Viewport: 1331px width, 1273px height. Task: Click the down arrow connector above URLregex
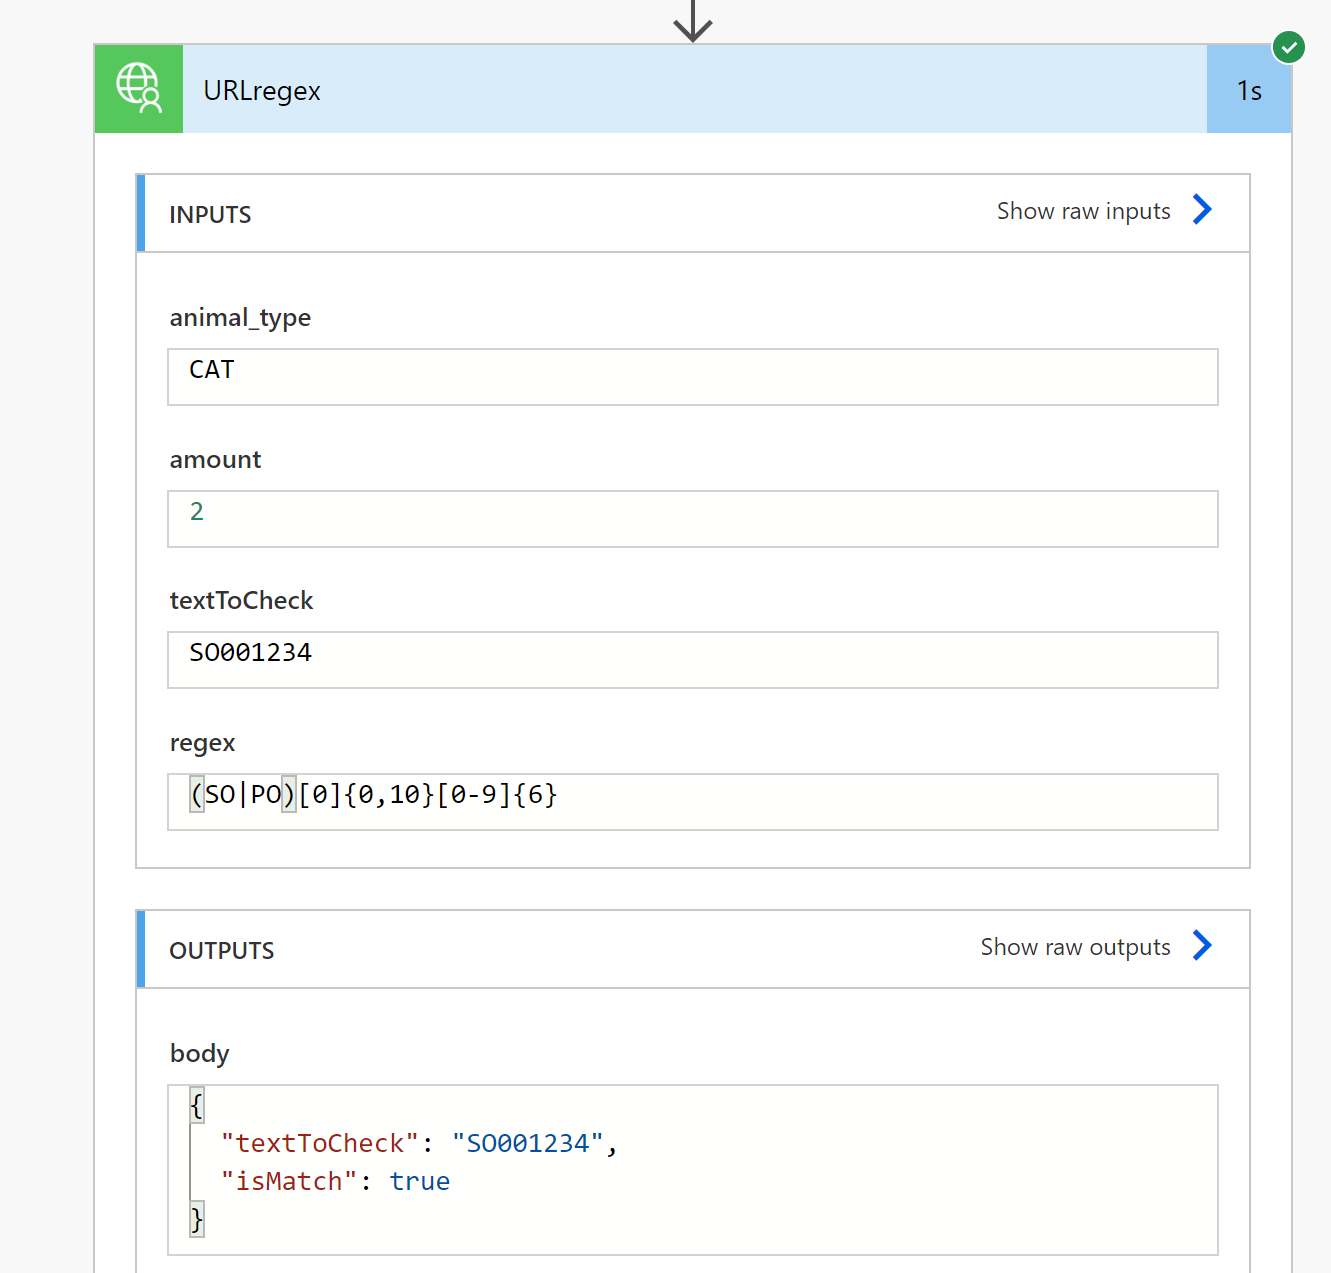pos(692,20)
